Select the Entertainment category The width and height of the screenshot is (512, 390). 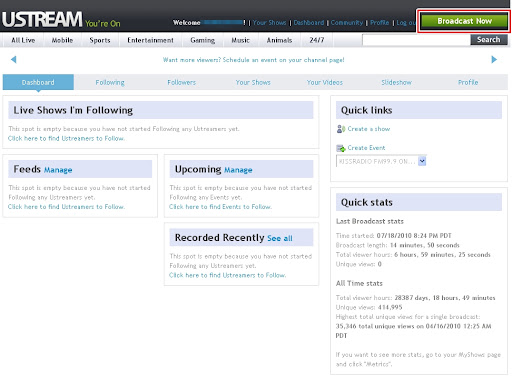tap(150, 40)
